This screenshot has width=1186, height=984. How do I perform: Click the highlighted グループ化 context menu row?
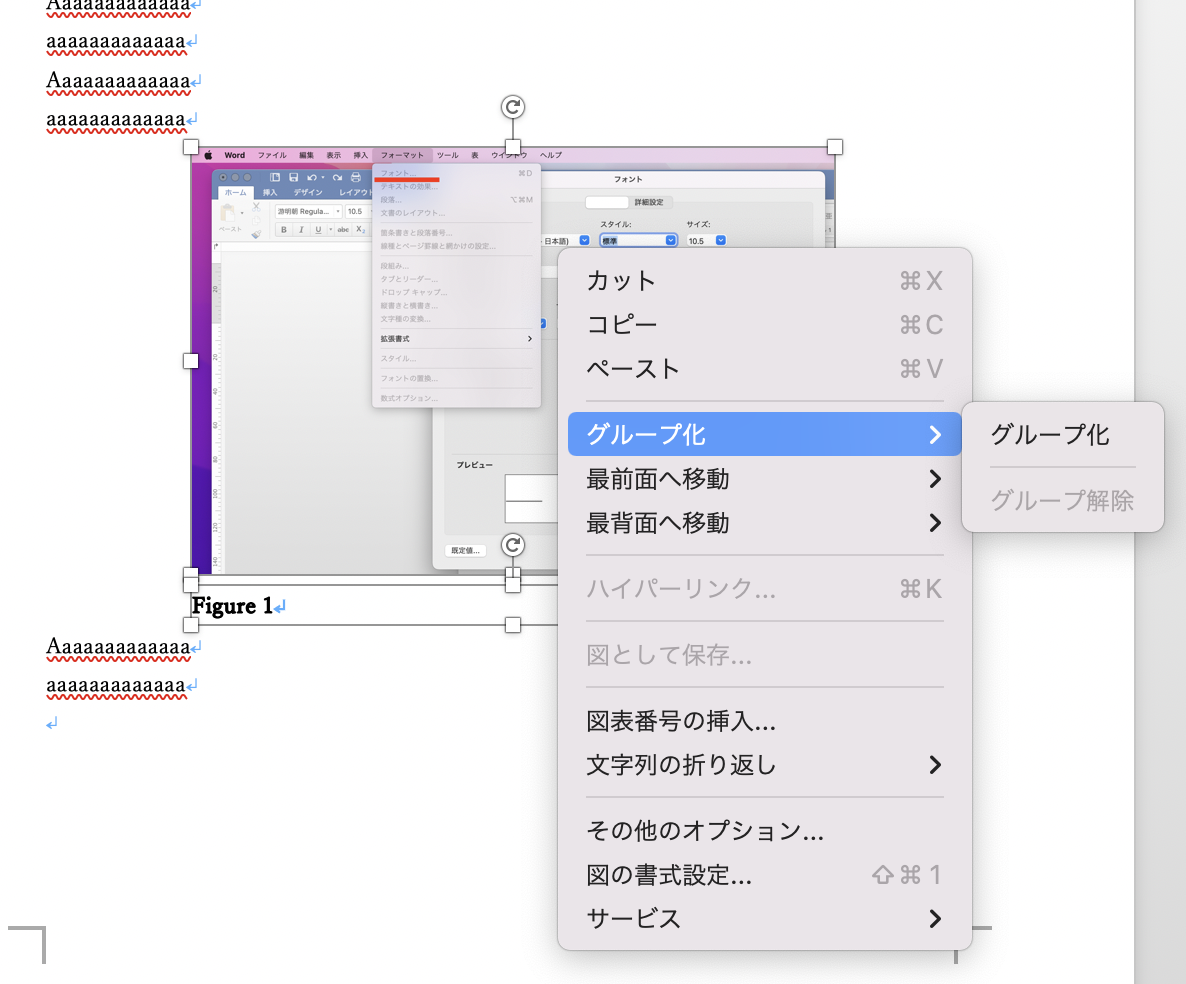(765, 434)
